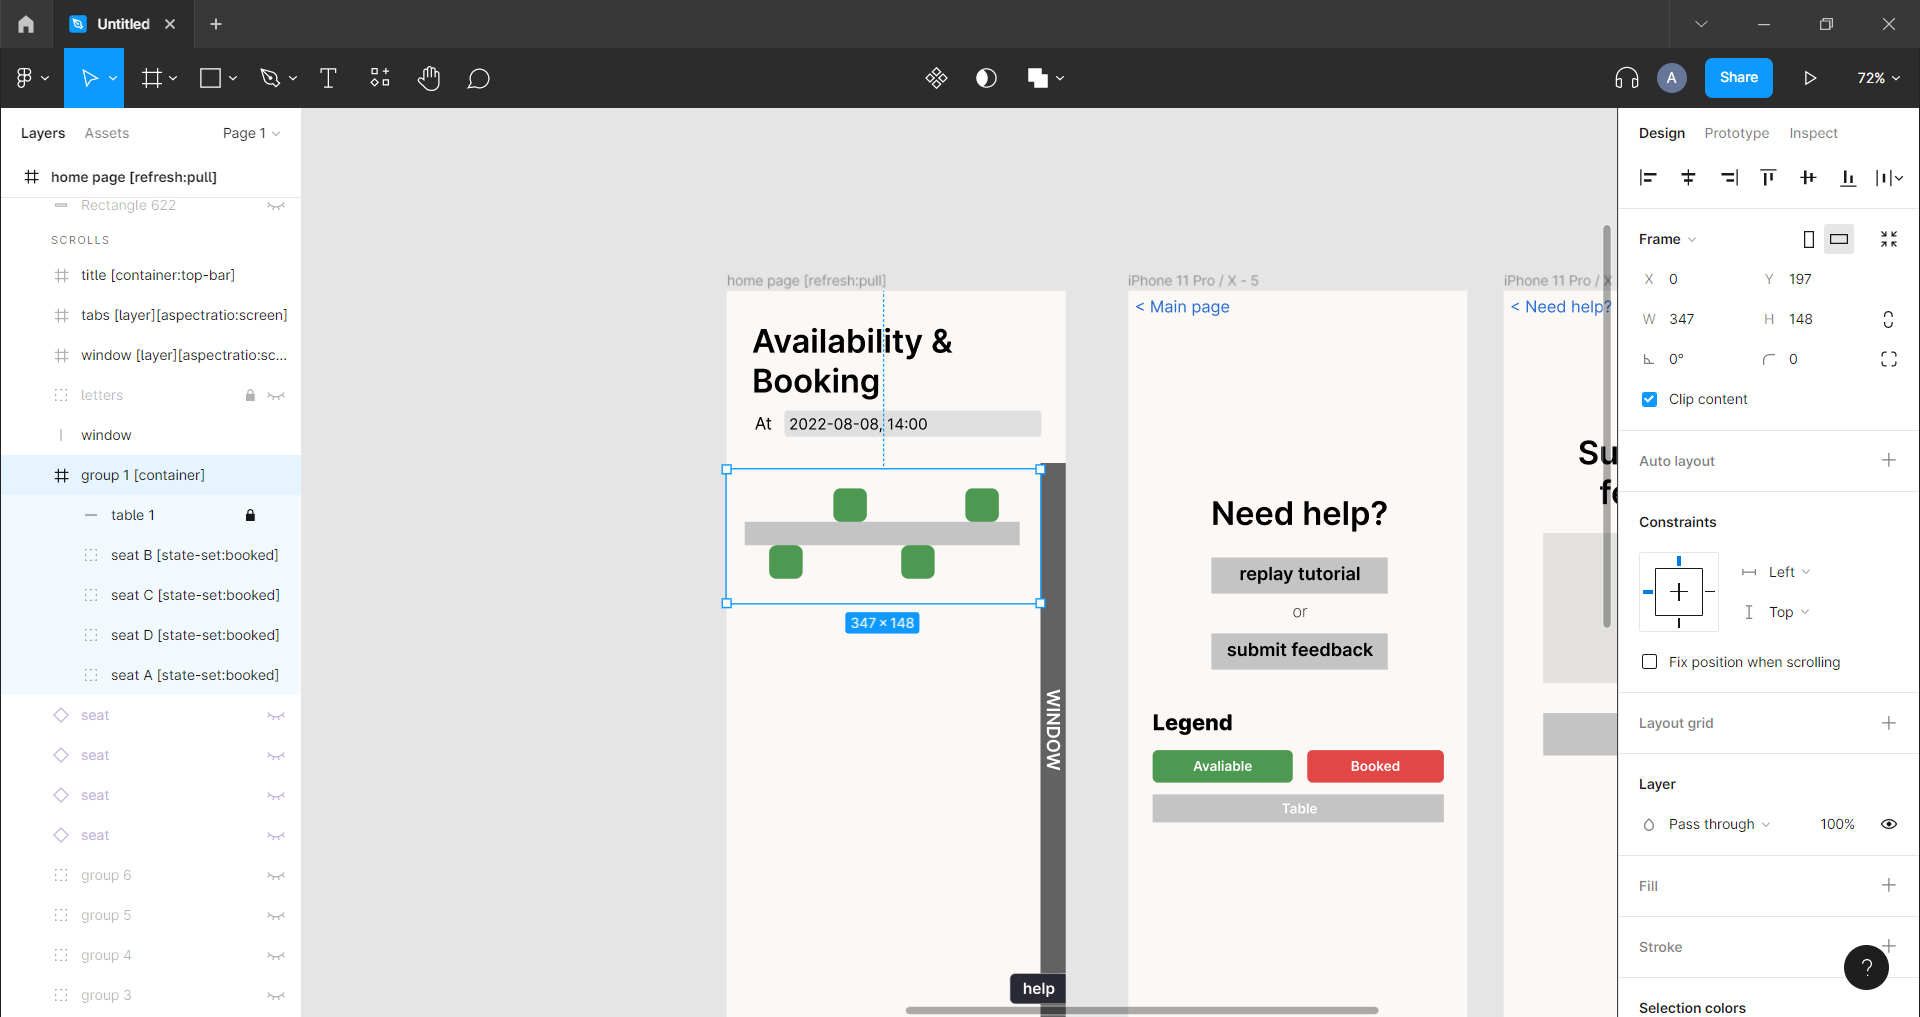The image size is (1920, 1017).
Task: Select the Text tool
Action: (x=328, y=78)
